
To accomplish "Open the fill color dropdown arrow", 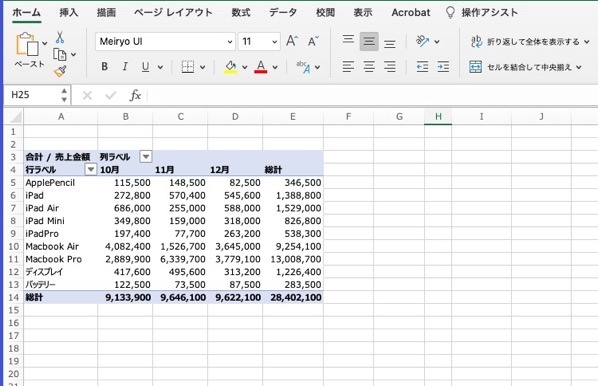I will coord(244,67).
